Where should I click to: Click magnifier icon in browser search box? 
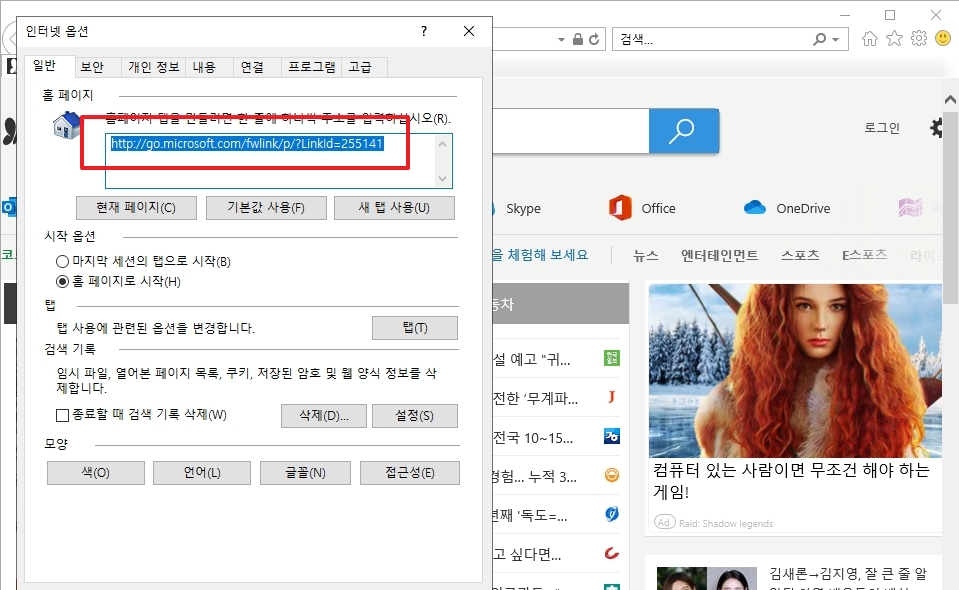tap(820, 40)
